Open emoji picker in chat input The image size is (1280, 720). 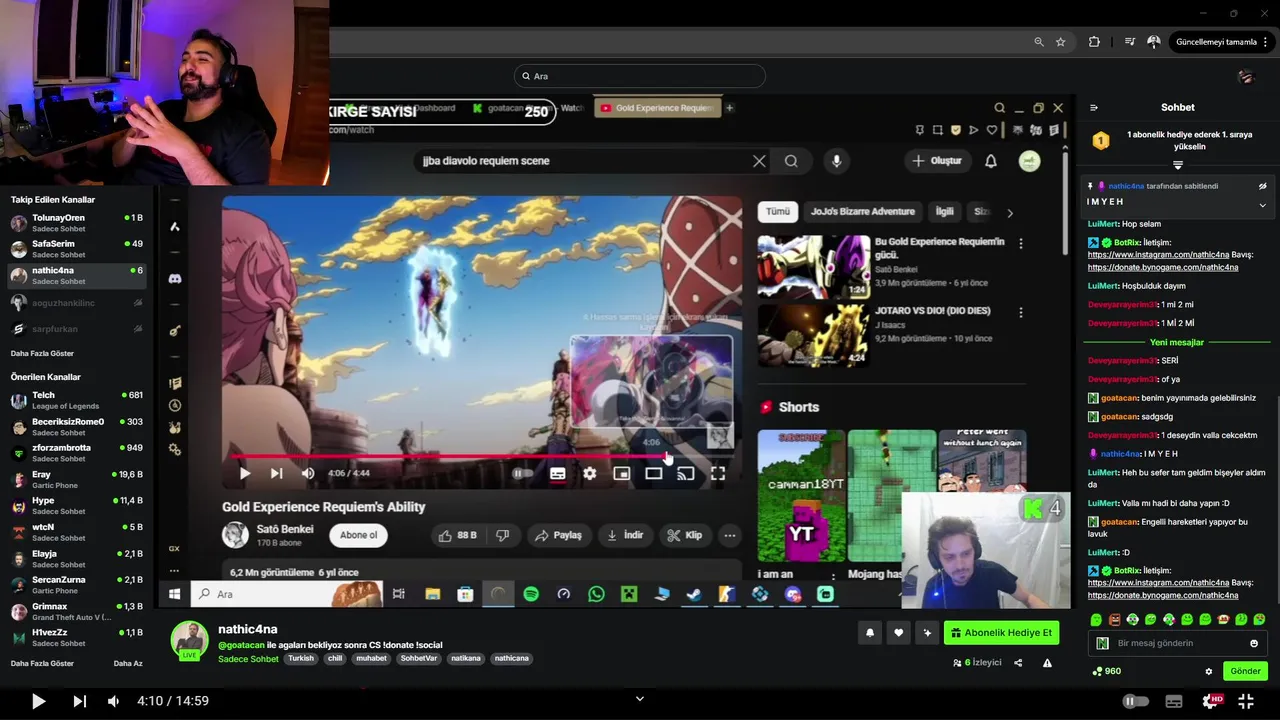[1254, 643]
